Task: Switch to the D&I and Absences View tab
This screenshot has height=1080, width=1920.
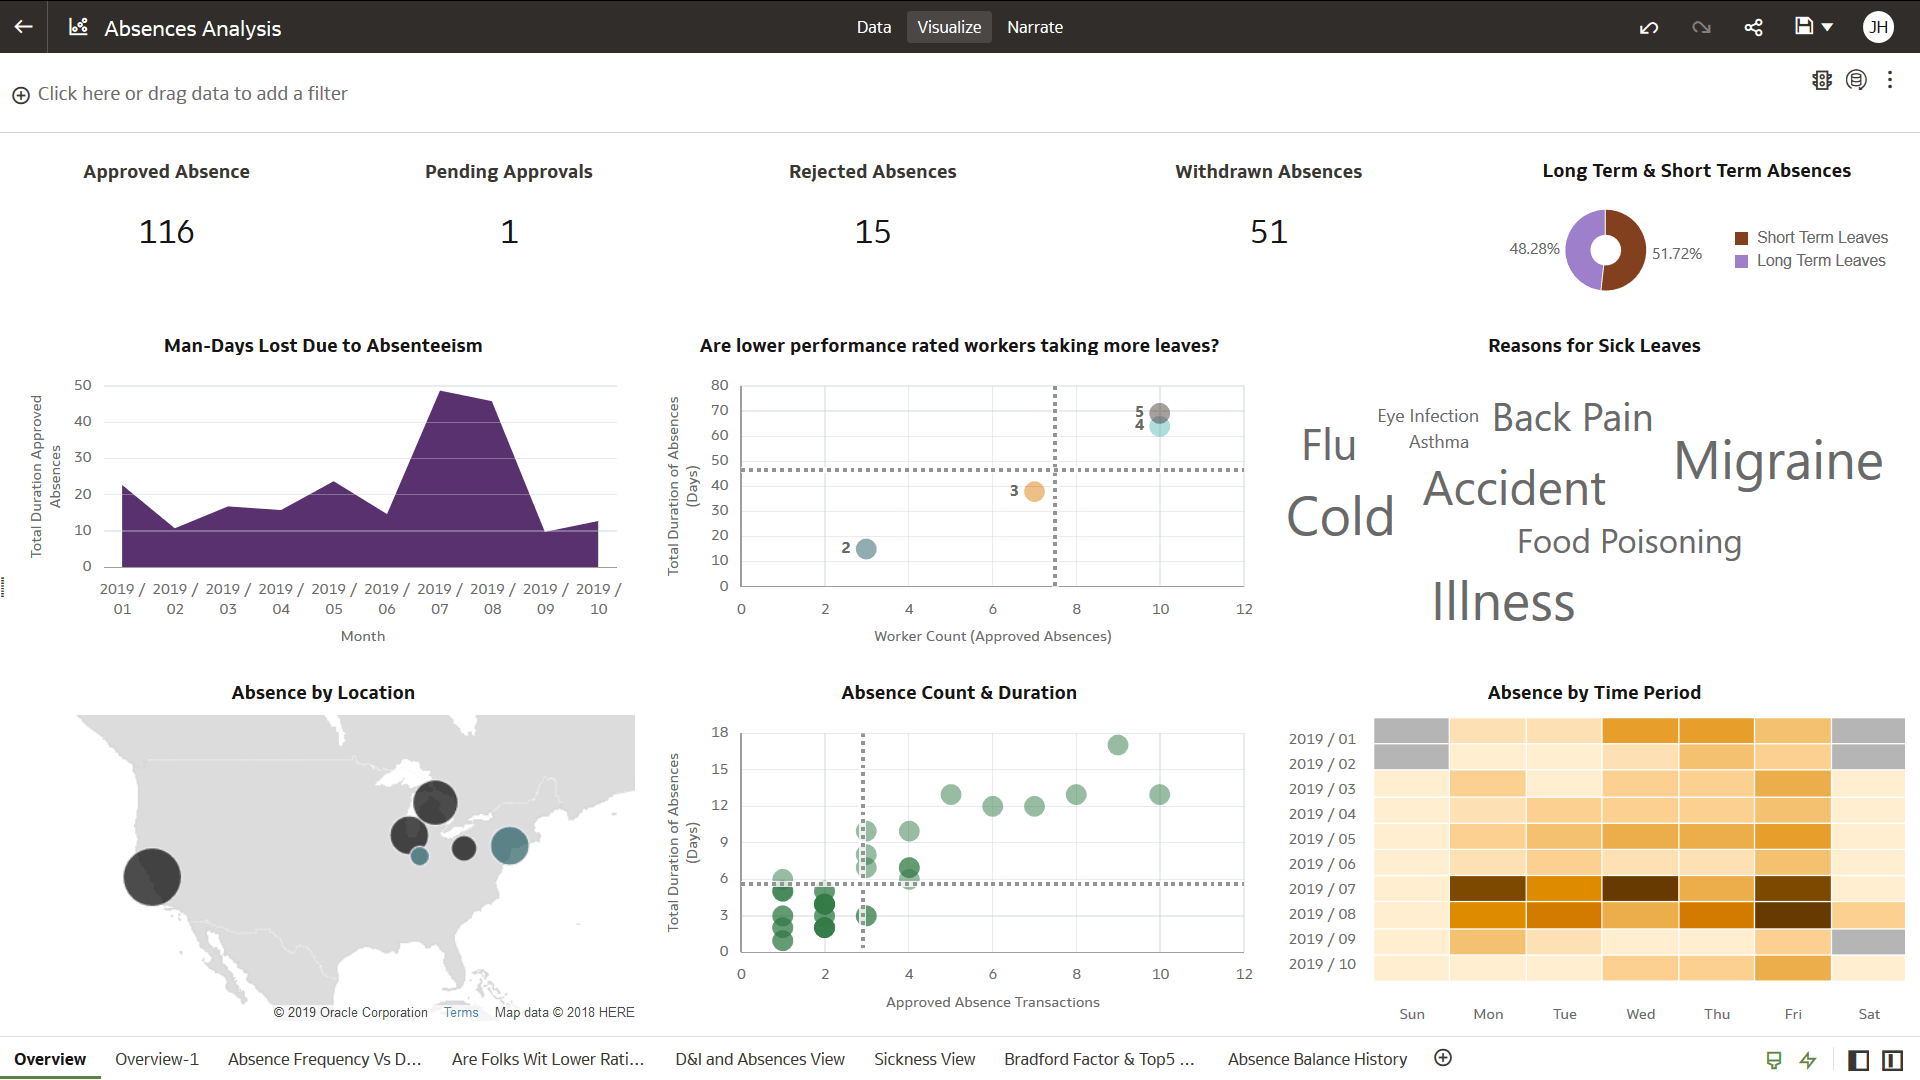Action: tap(759, 1059)
